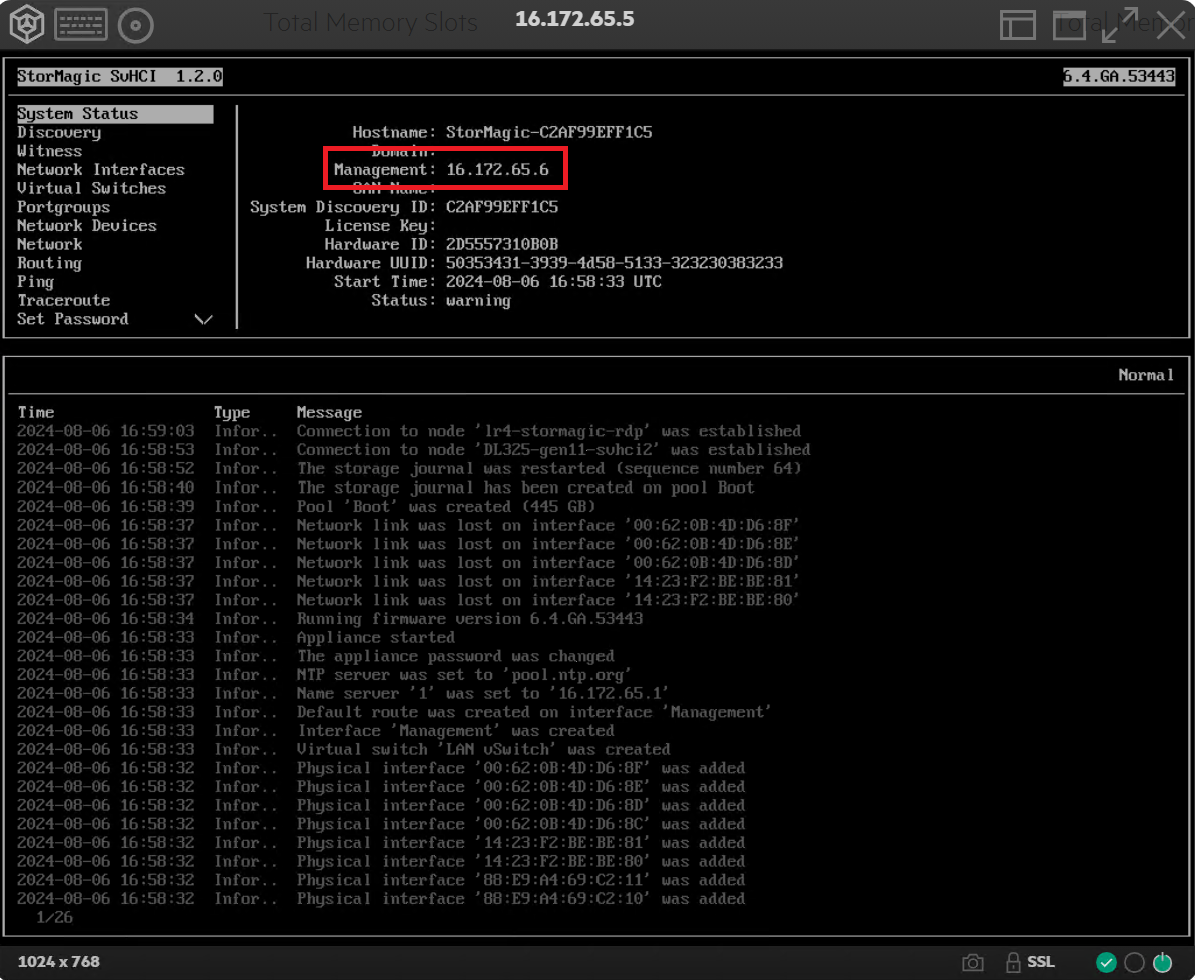Viewport: 1195px width, 980px height.
Task: Click the hostname StorMagic-C2AF99EFF1C5
Action: (x=549, y=133)
